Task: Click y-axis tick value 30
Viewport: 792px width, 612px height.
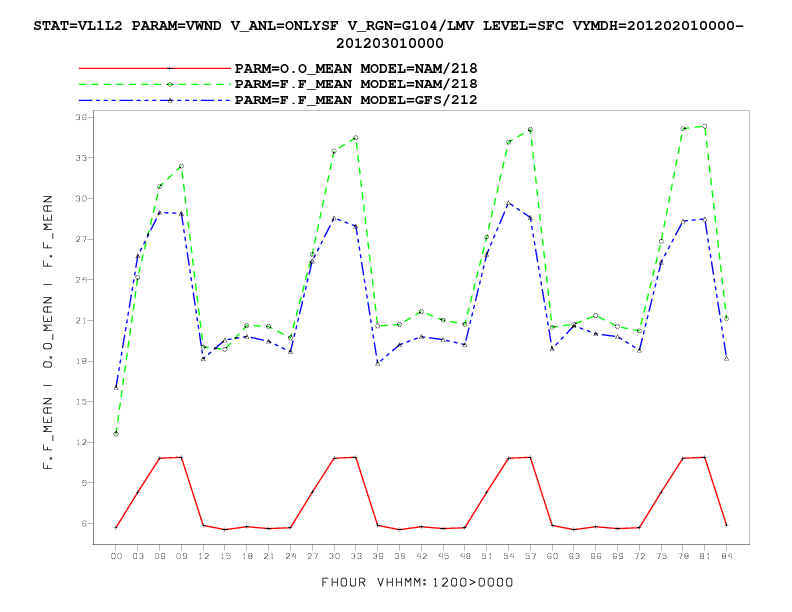Action: tap(81, 198)
